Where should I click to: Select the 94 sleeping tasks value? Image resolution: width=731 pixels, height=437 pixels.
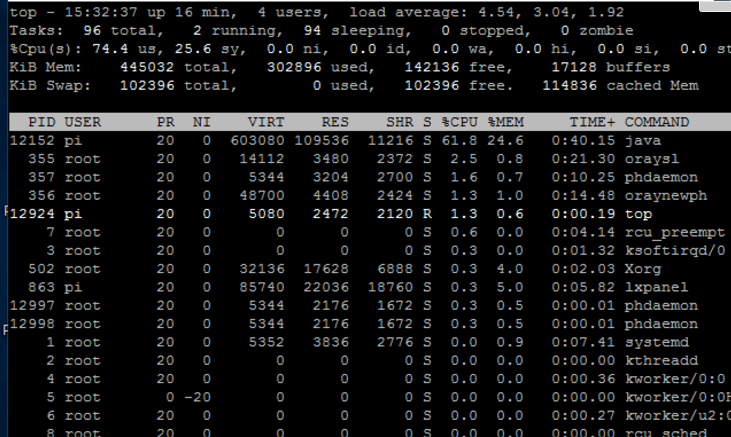coord(312,31)
